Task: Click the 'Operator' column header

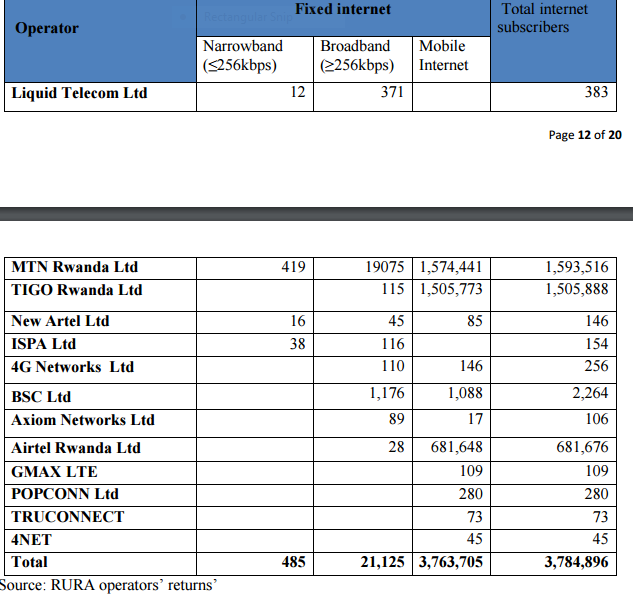Action: click(x=47, y=28)
